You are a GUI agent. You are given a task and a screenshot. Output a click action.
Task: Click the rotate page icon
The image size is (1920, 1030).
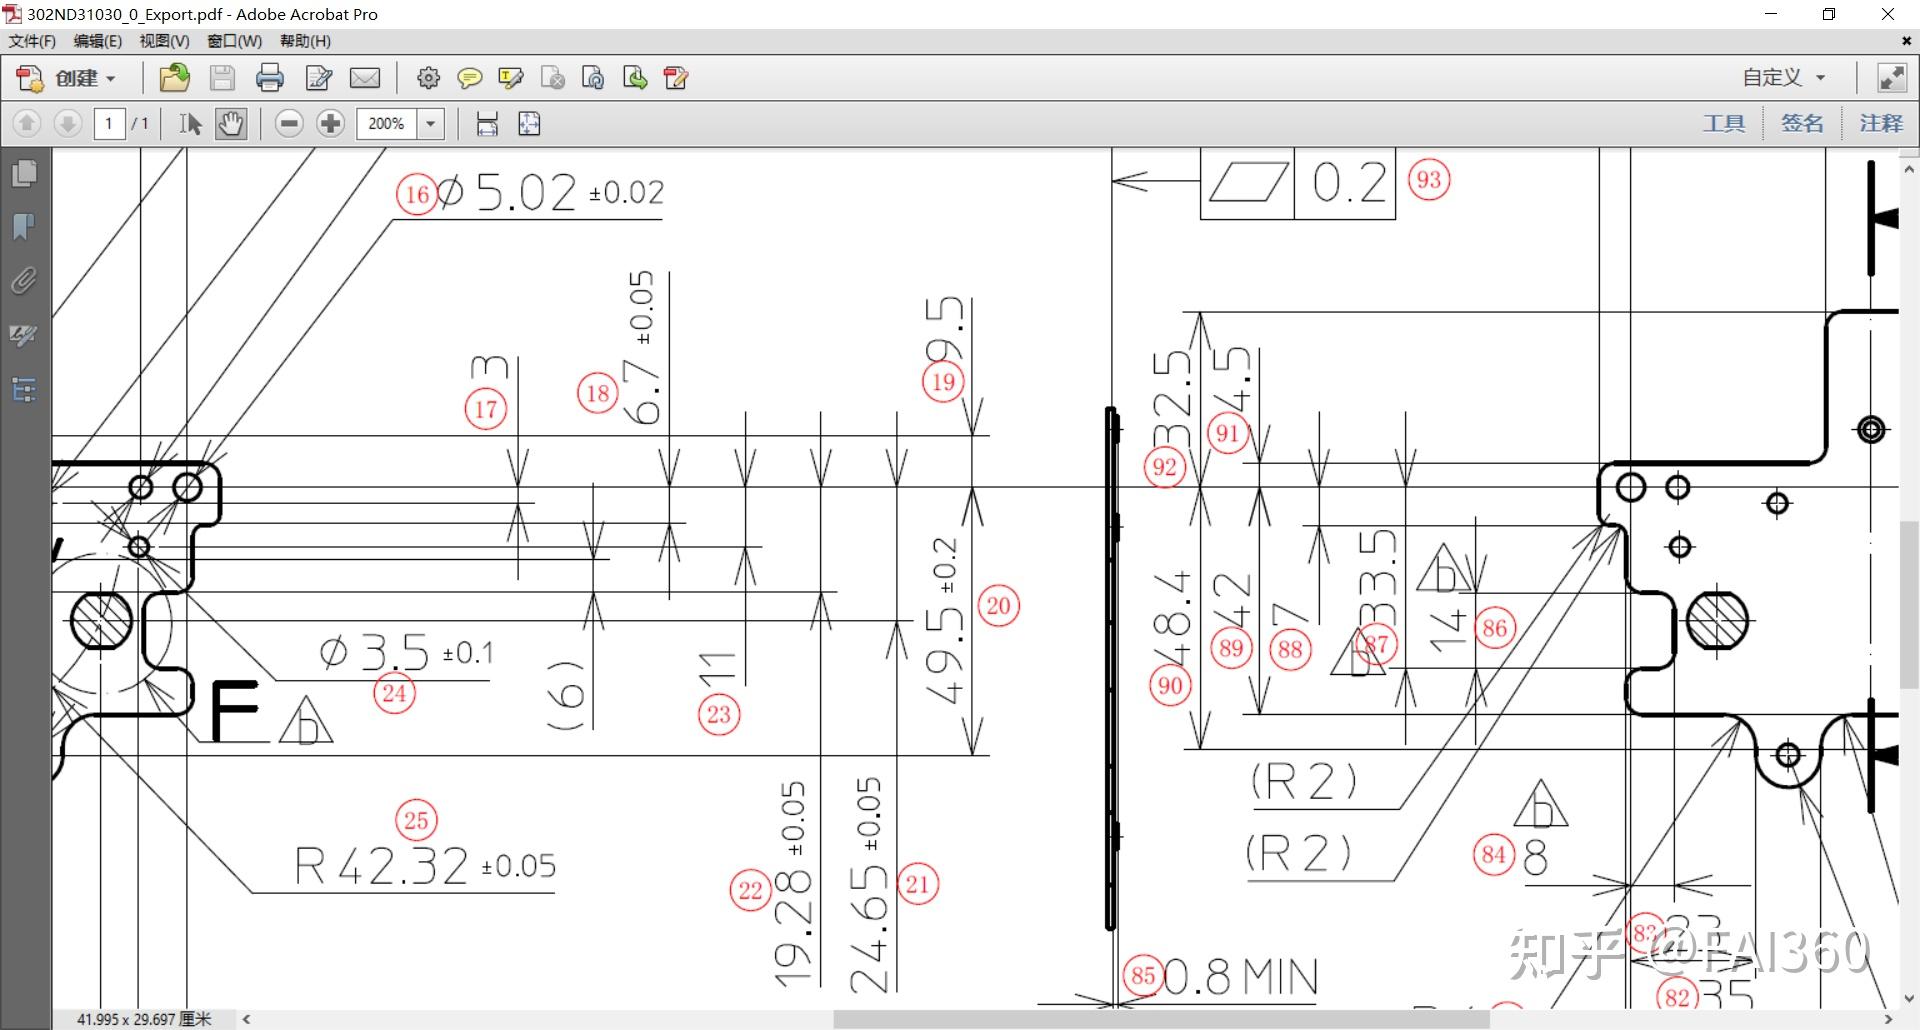click(x=593, y=78)
